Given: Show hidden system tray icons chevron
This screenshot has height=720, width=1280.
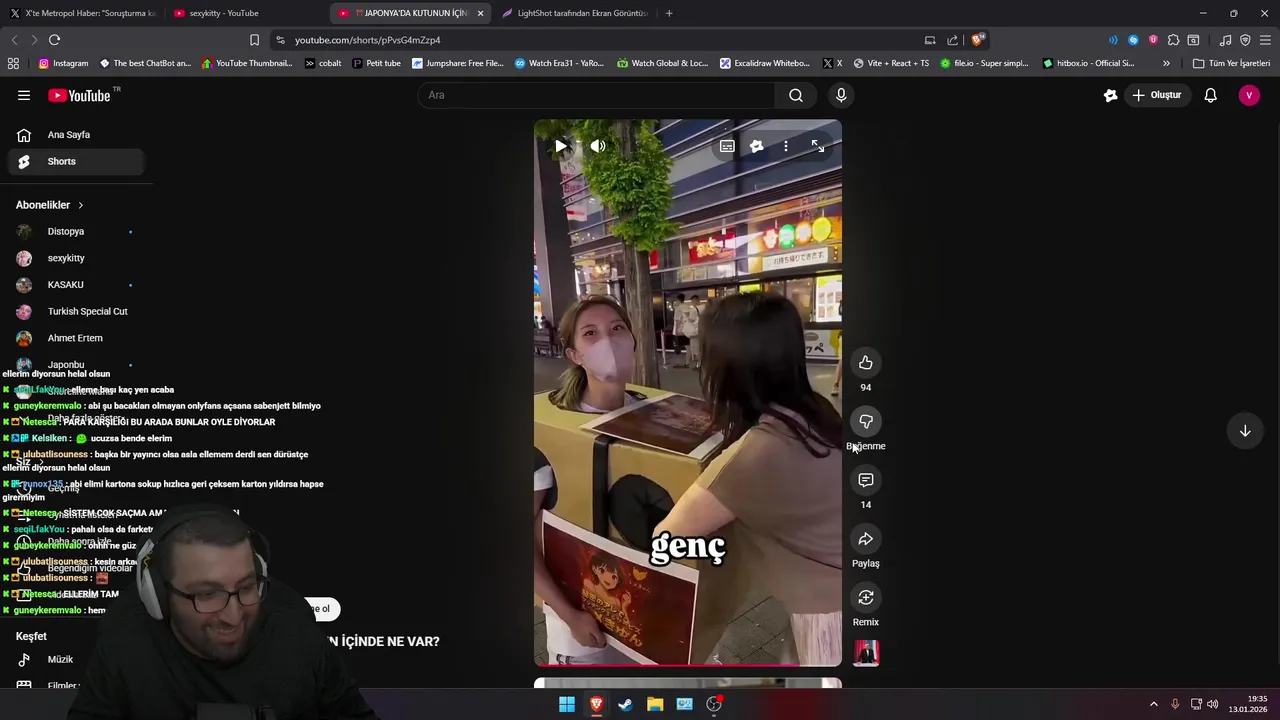Looking at the screenshot, I should pyautogui.click(x=1153, y=704).
